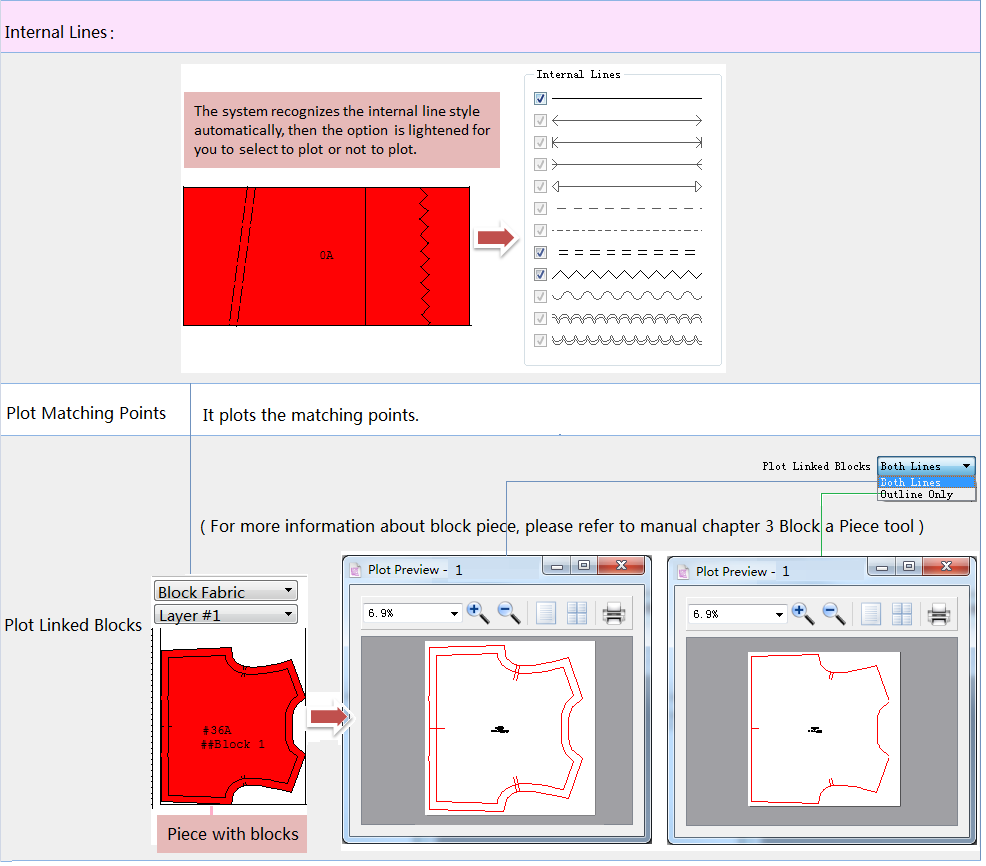Choose 'Outline Only' from the dropdown list
Screen dimensions: 986x866
click(917, 494)
